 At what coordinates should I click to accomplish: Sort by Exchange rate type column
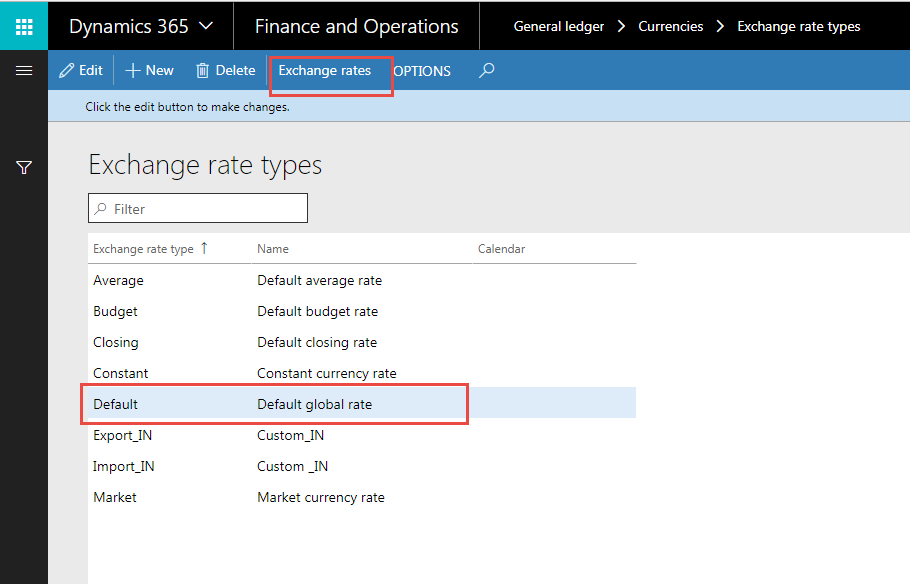[x=144, y=249]
